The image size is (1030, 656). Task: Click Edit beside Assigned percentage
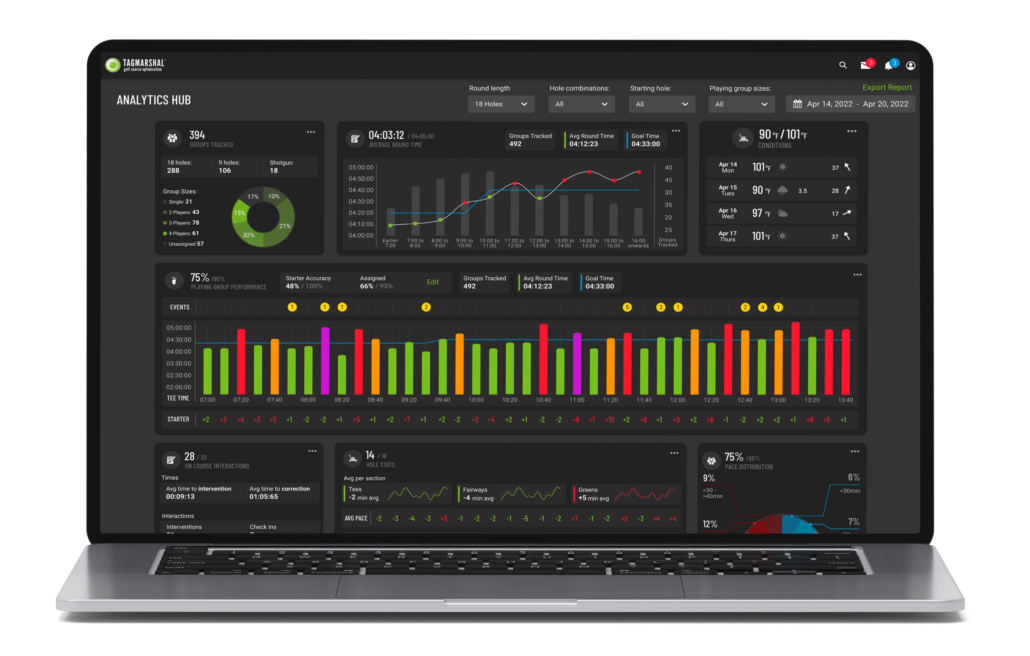tap(433, 283)
